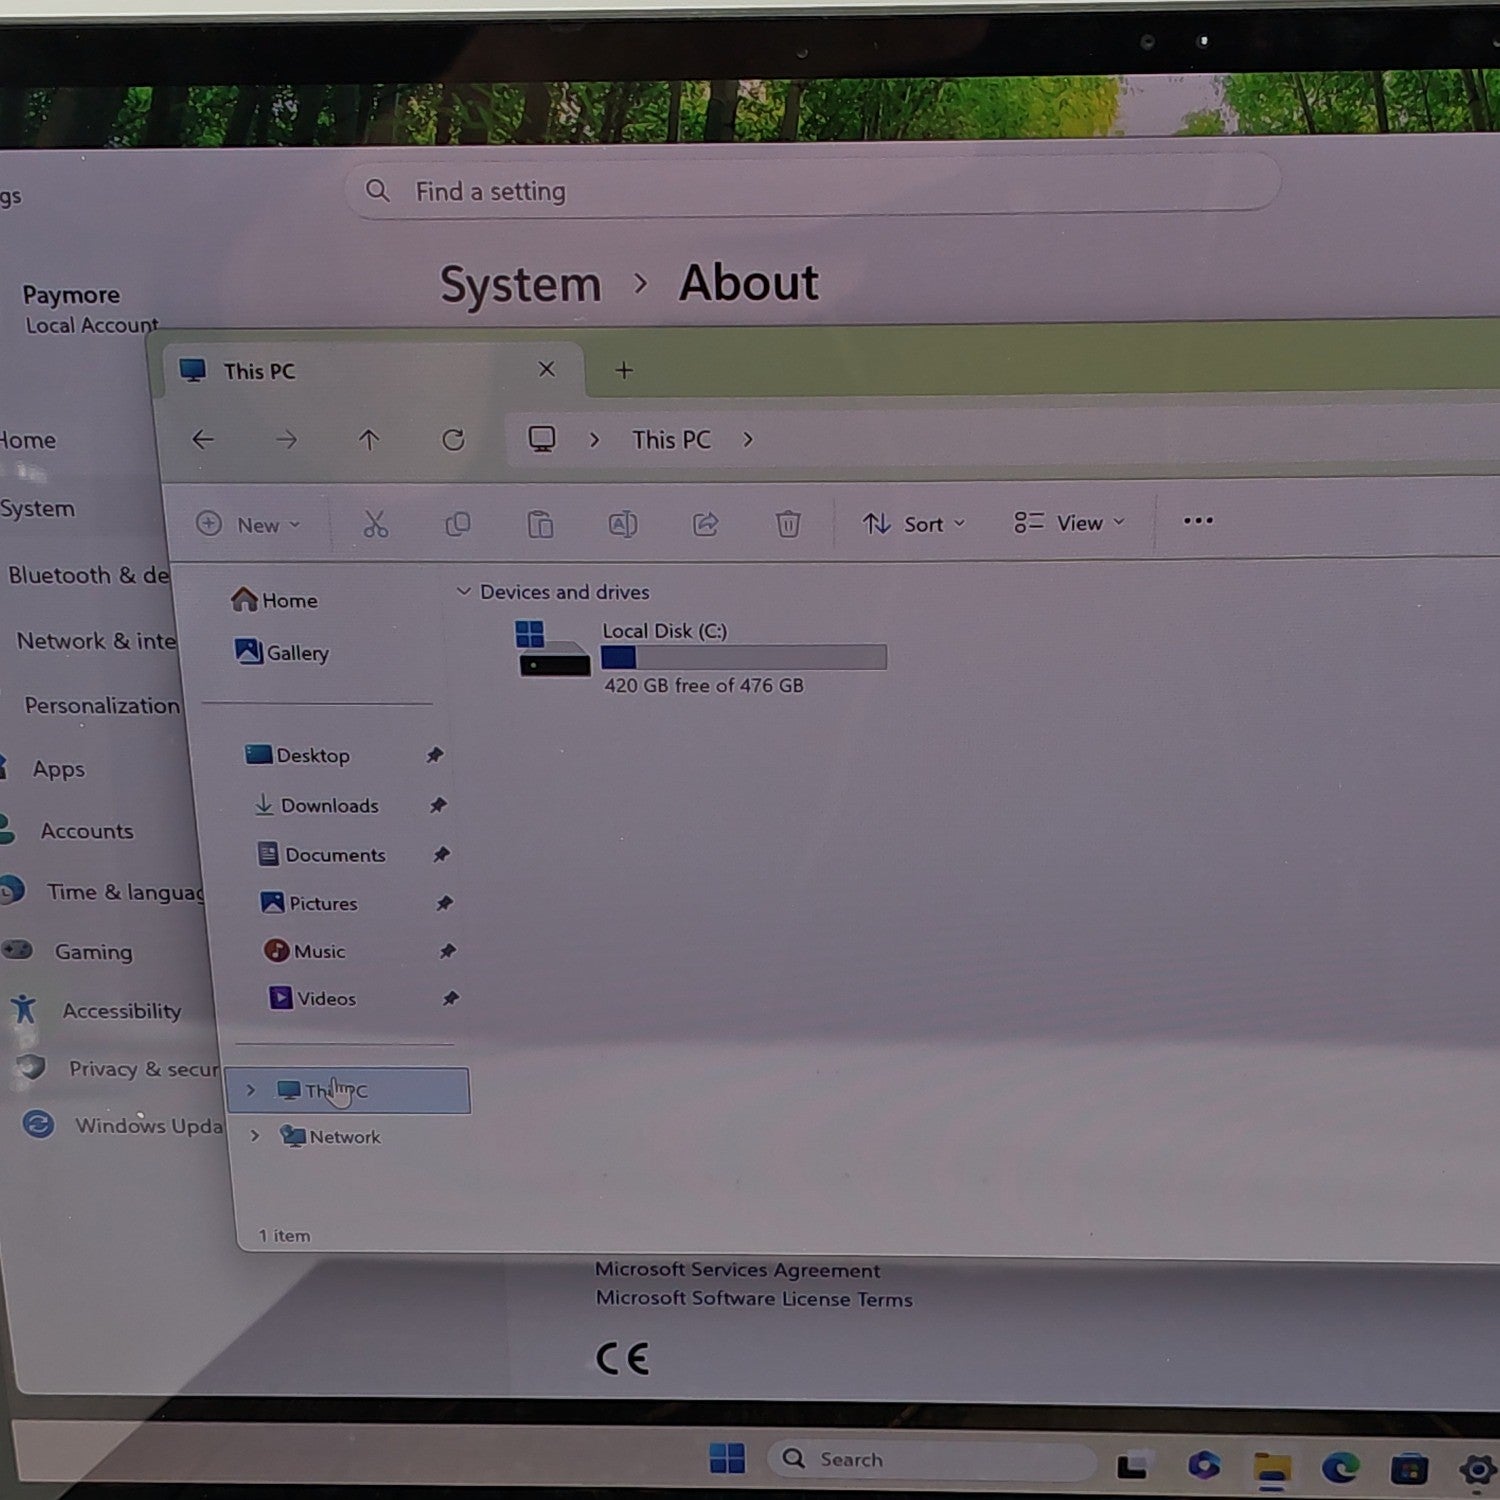
Task: Collapse the Devices and drives group
Action: pos(463,592)
